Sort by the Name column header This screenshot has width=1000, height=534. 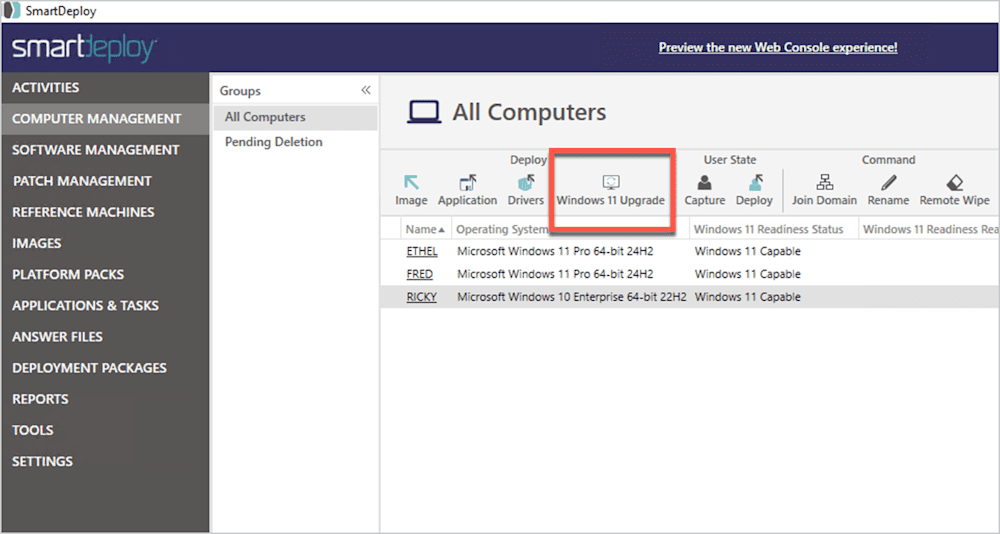pyautogui.click(x=425, y=229)
